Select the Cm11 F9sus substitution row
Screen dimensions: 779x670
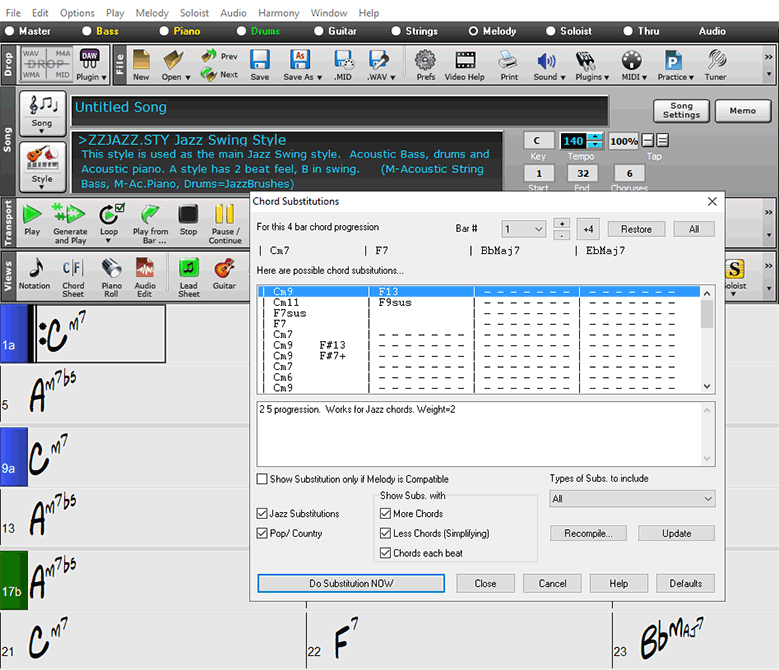point(479,302)
